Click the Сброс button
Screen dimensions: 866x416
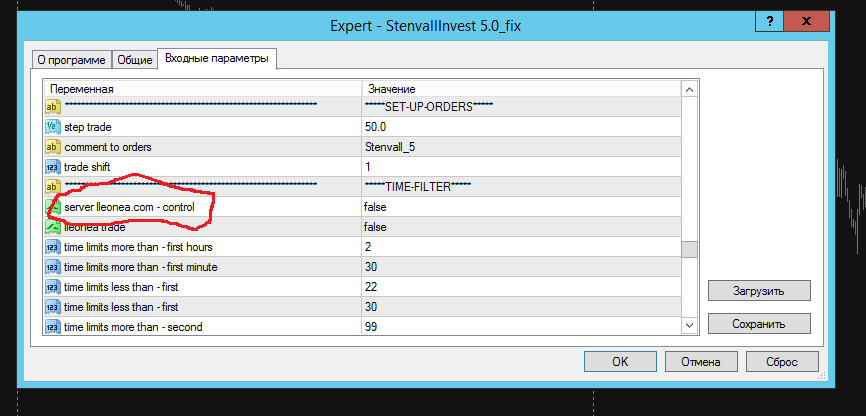pyautogui.click(x=781, y=362)
